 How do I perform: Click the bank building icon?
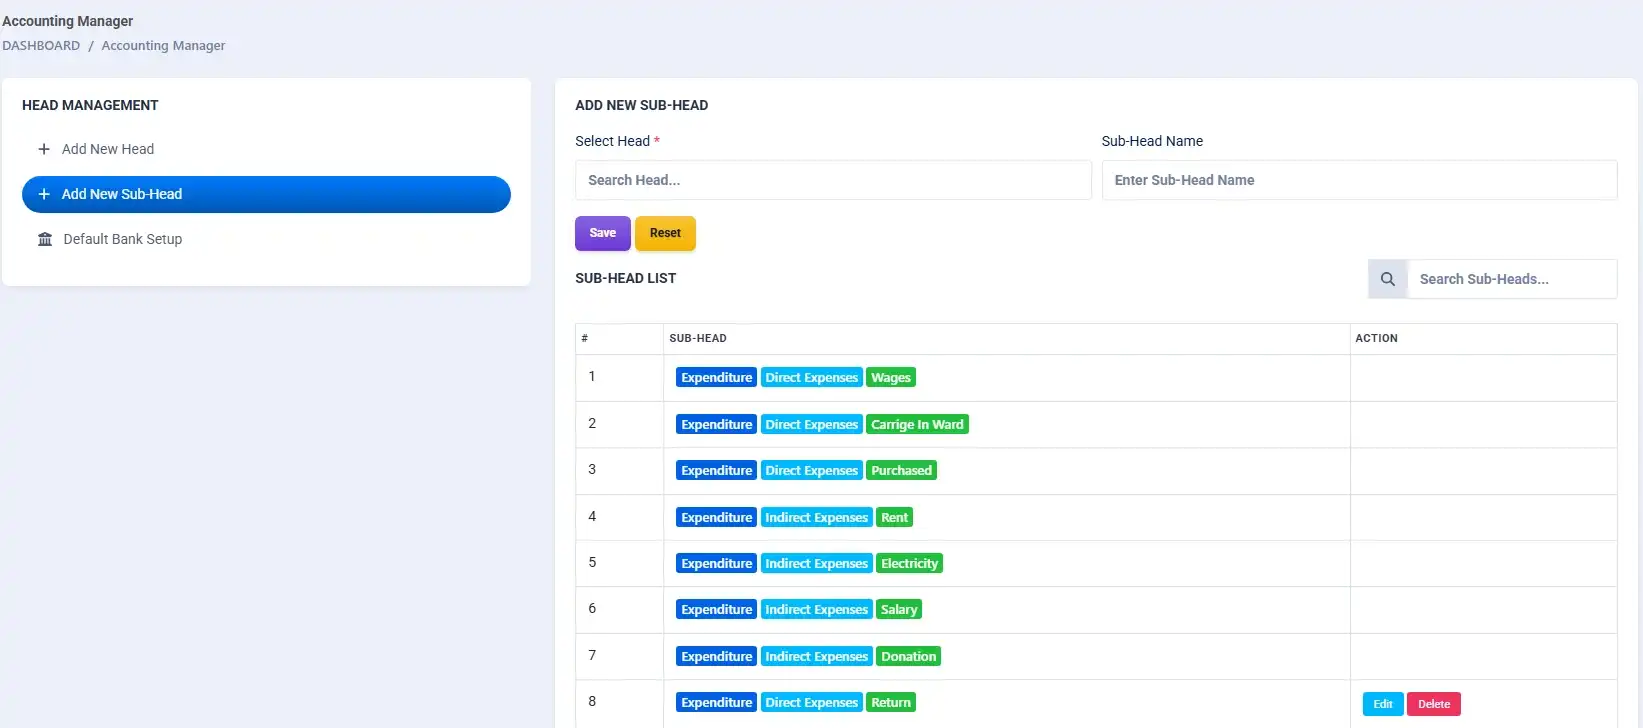click(45, 239)
